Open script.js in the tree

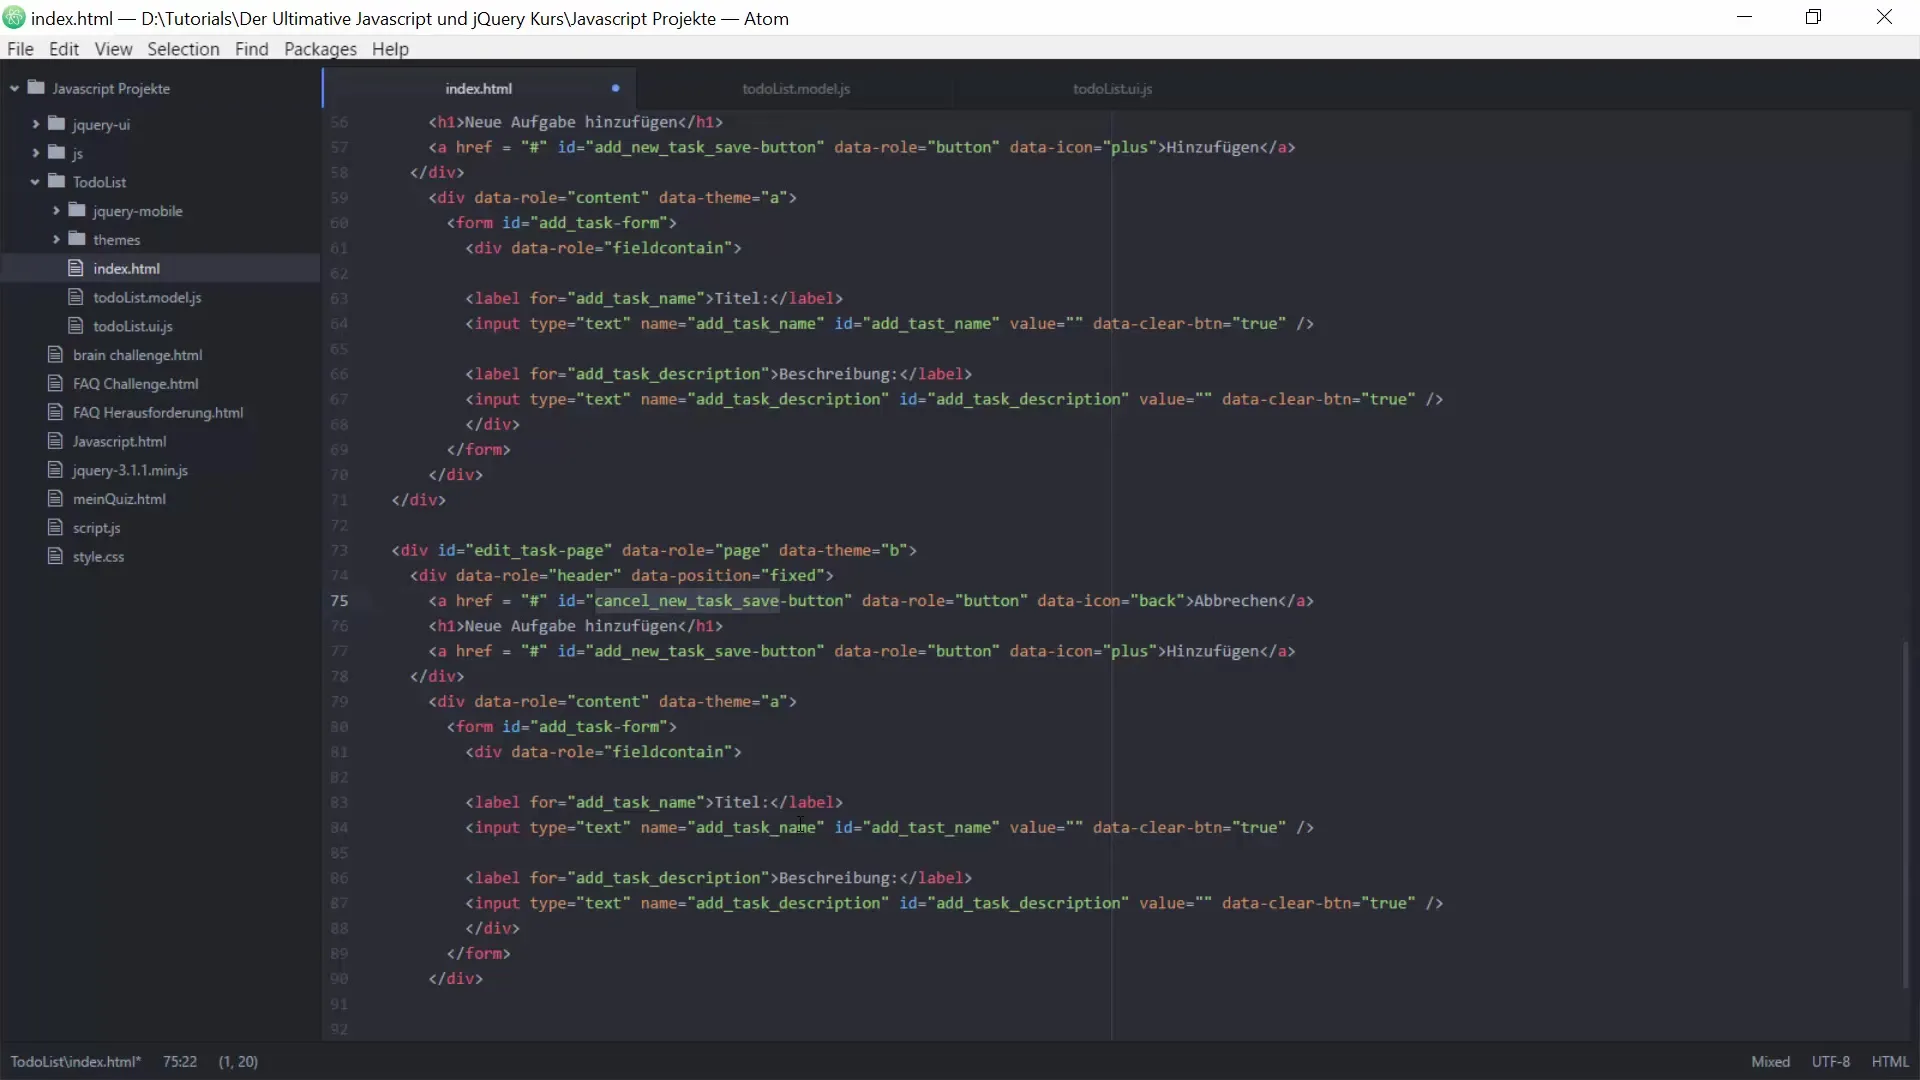pyautogui.click(x=96, y=528)
